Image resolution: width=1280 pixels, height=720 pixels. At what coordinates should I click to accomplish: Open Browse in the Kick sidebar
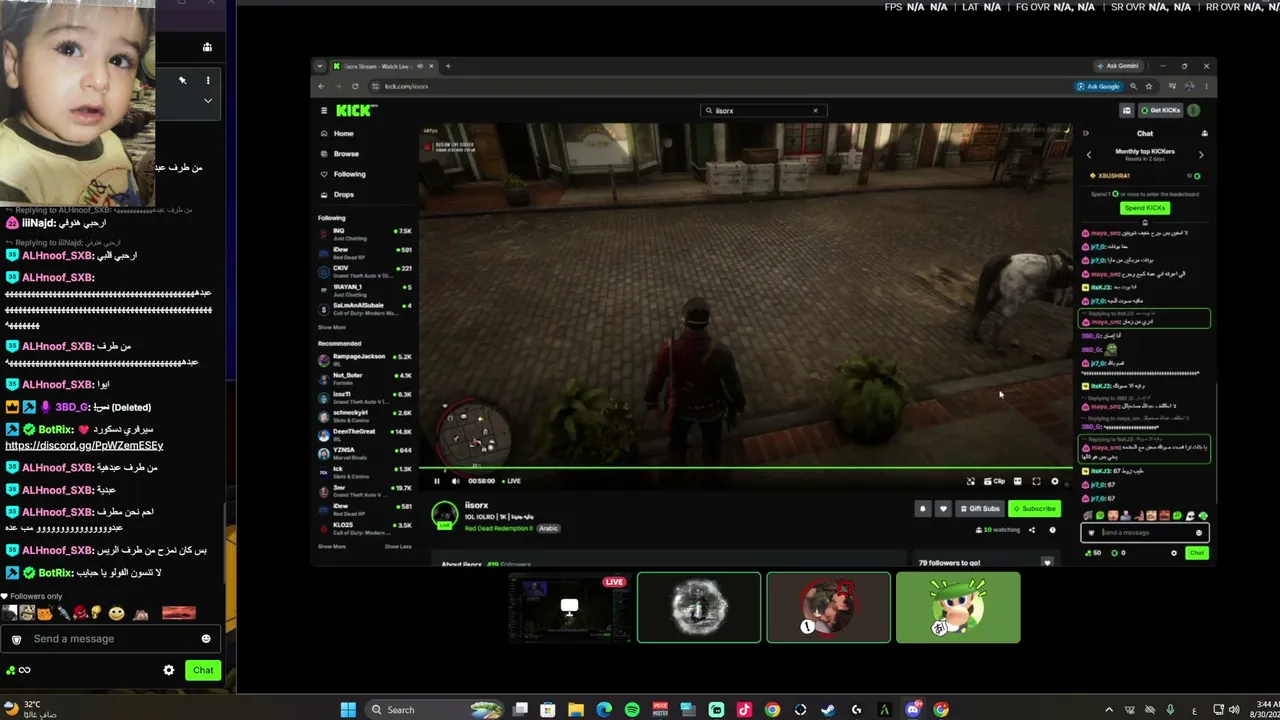click(340, 154)
